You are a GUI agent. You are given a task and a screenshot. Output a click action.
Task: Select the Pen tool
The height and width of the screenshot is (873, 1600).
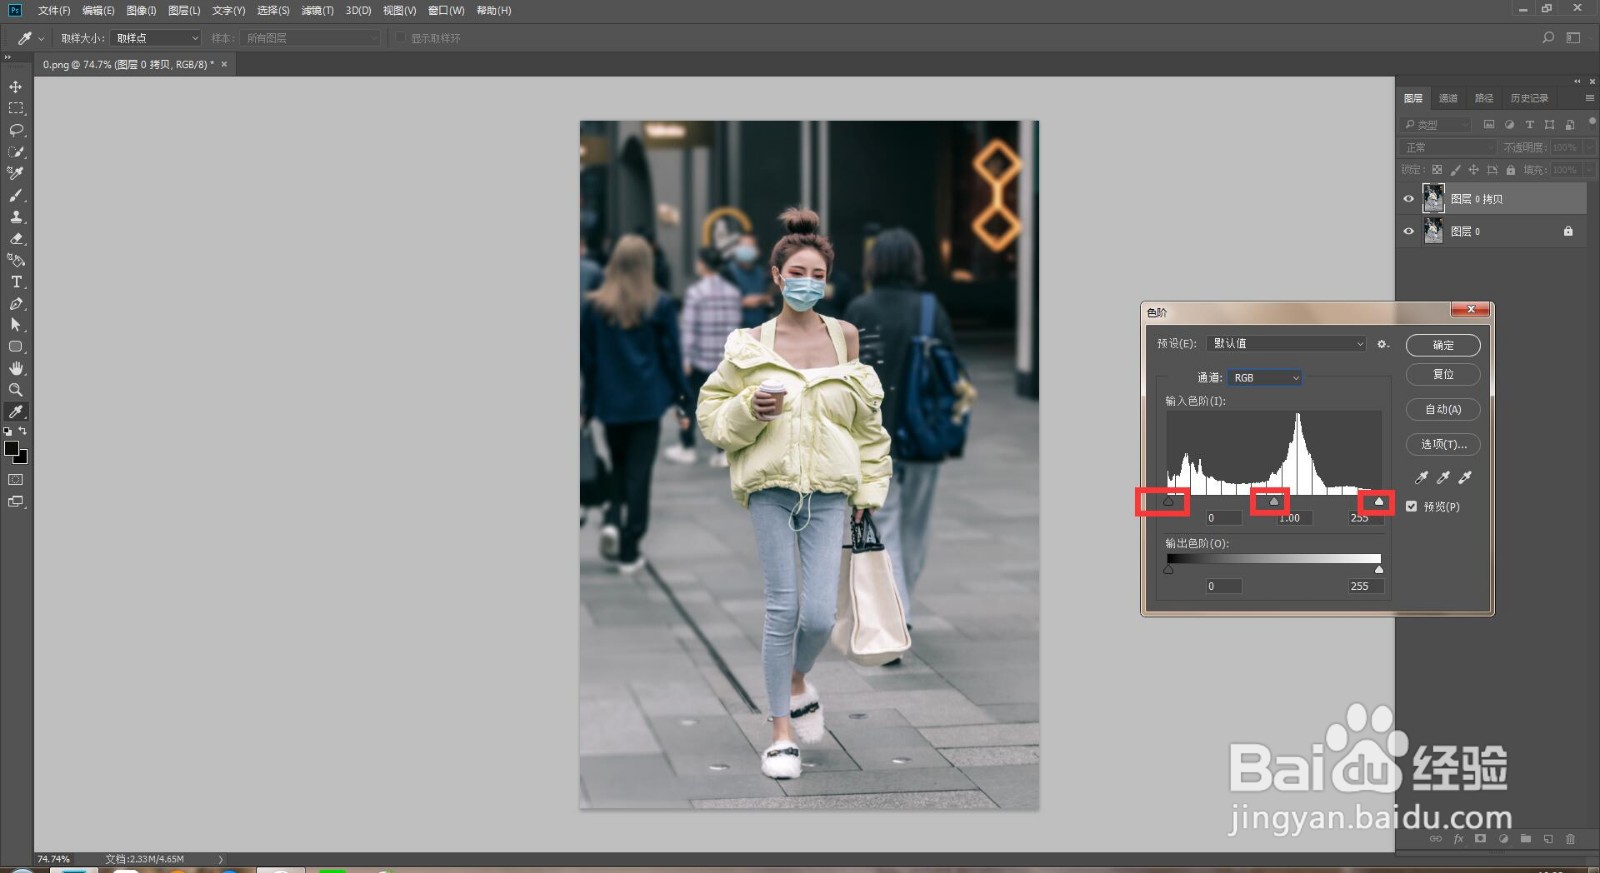coord(16,304)
